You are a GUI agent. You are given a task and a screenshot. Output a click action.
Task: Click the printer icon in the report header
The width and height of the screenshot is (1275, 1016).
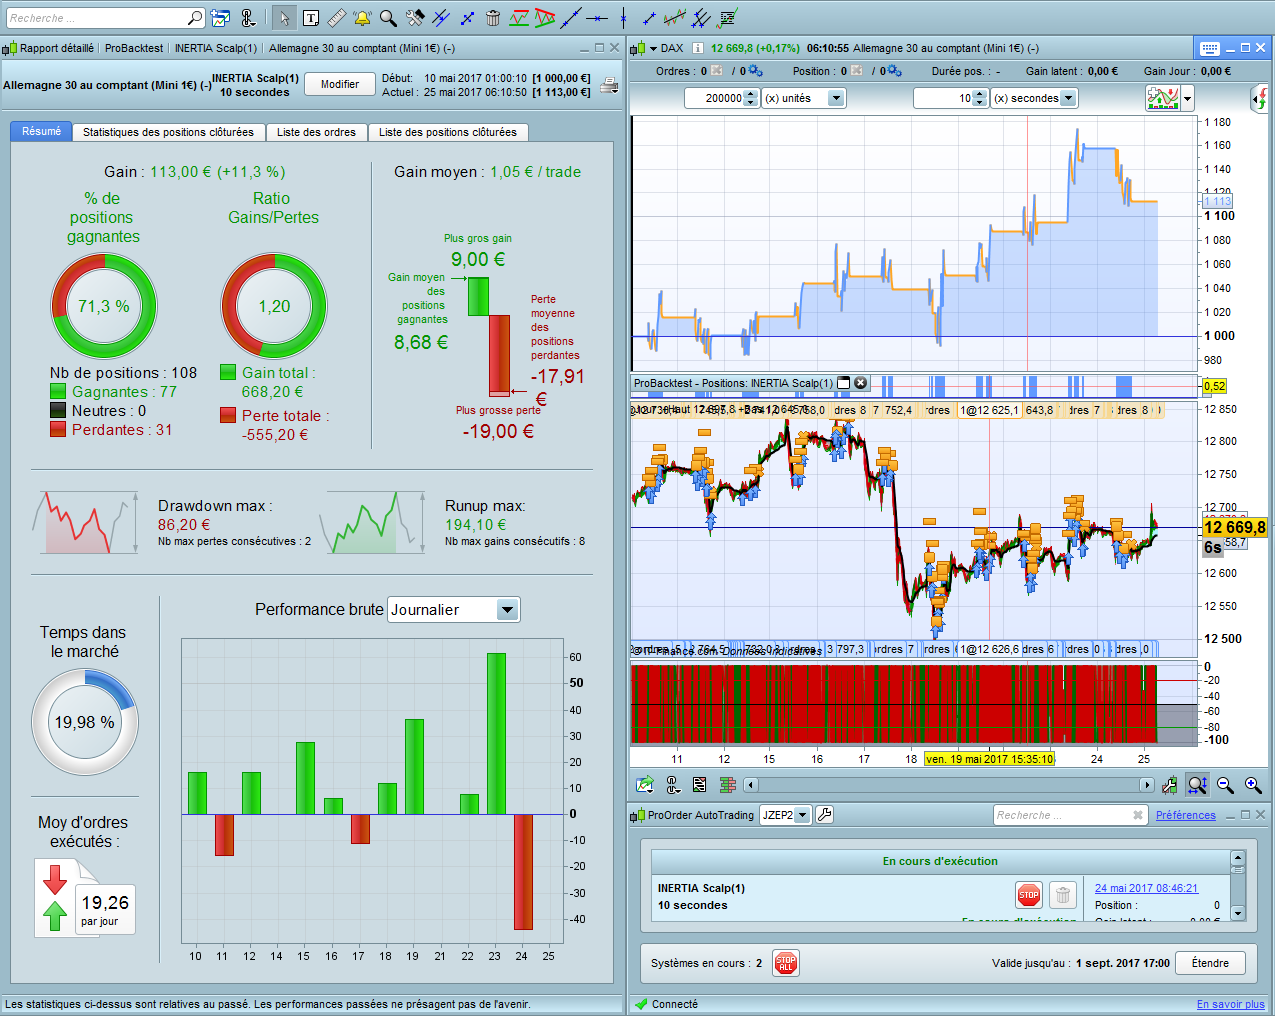609,86
